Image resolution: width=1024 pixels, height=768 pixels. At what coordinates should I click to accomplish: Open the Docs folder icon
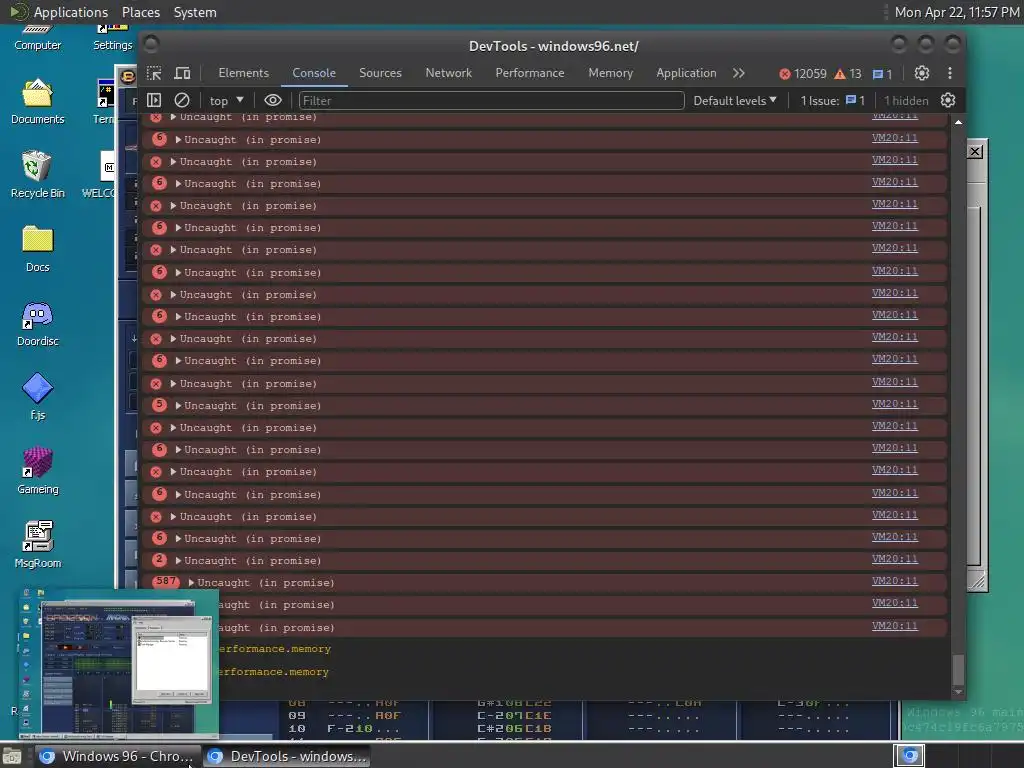click(37, 249)
